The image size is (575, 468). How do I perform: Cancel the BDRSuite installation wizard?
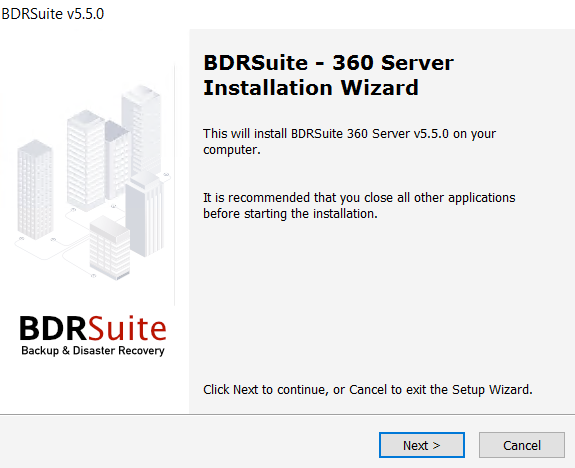click(521, 445)
